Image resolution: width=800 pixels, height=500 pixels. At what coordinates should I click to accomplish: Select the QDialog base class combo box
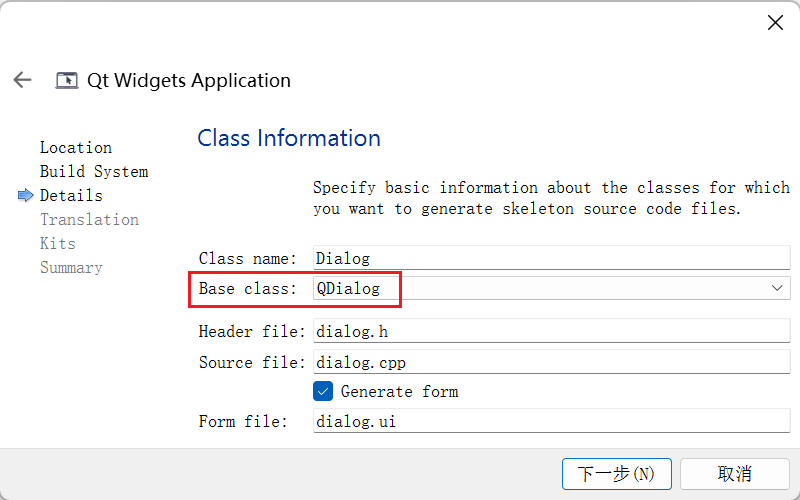click(x=552, y=288)
